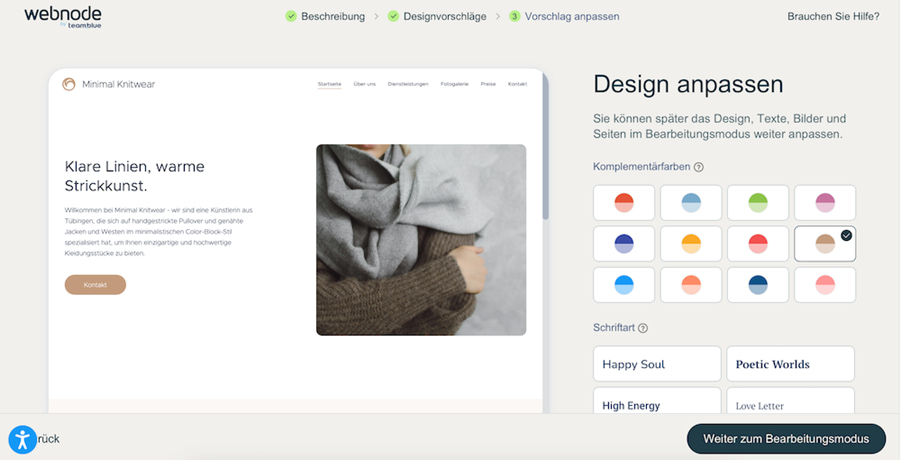Click the Minimal Knitwear site title text

pyautogui.click(x=118, y=84)
